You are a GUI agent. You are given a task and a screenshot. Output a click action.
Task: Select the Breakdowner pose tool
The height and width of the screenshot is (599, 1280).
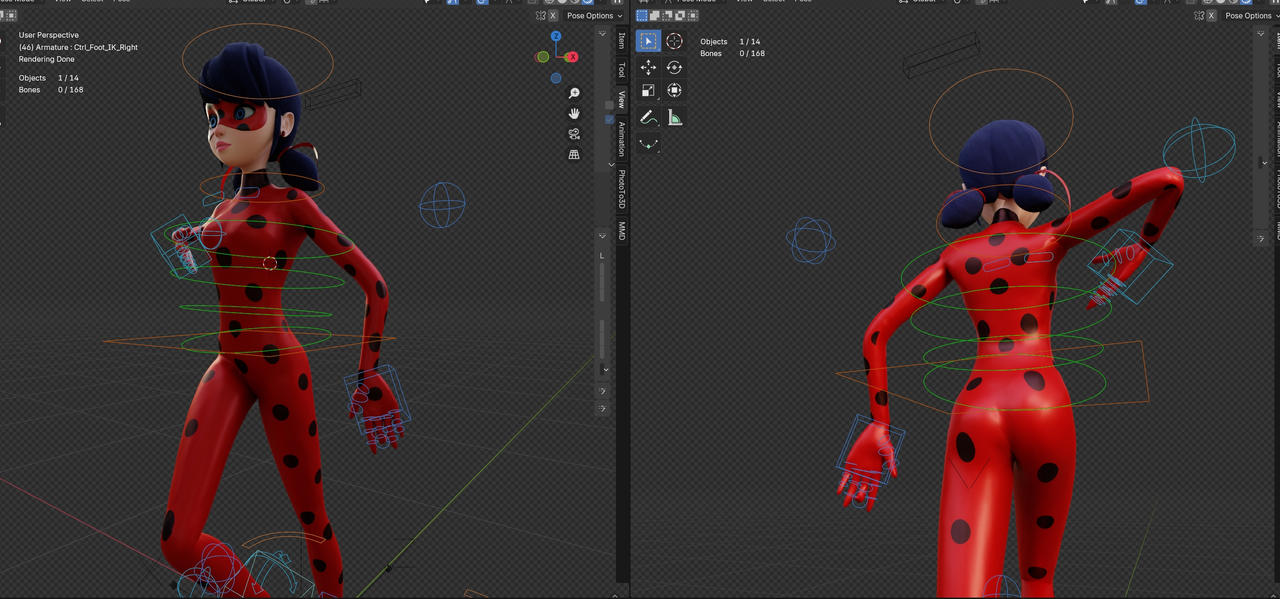coord(648,144)
